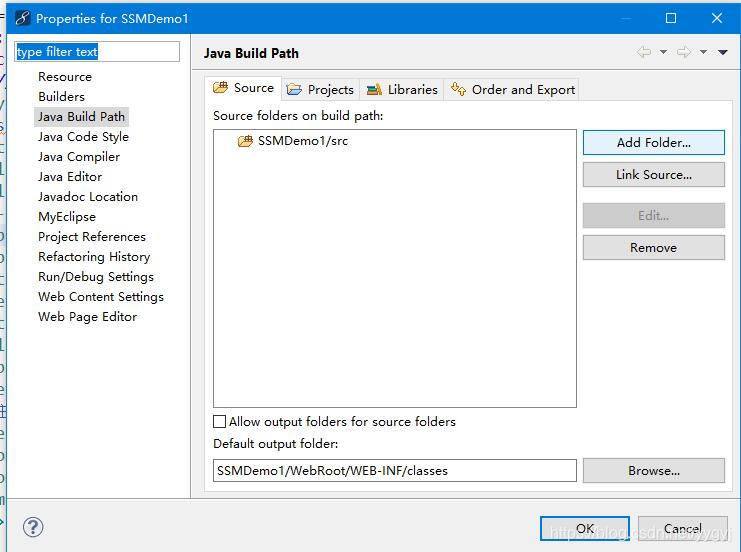Open the view menu black dropdown arrow
The image size is (741, 552).
[723, 52]
